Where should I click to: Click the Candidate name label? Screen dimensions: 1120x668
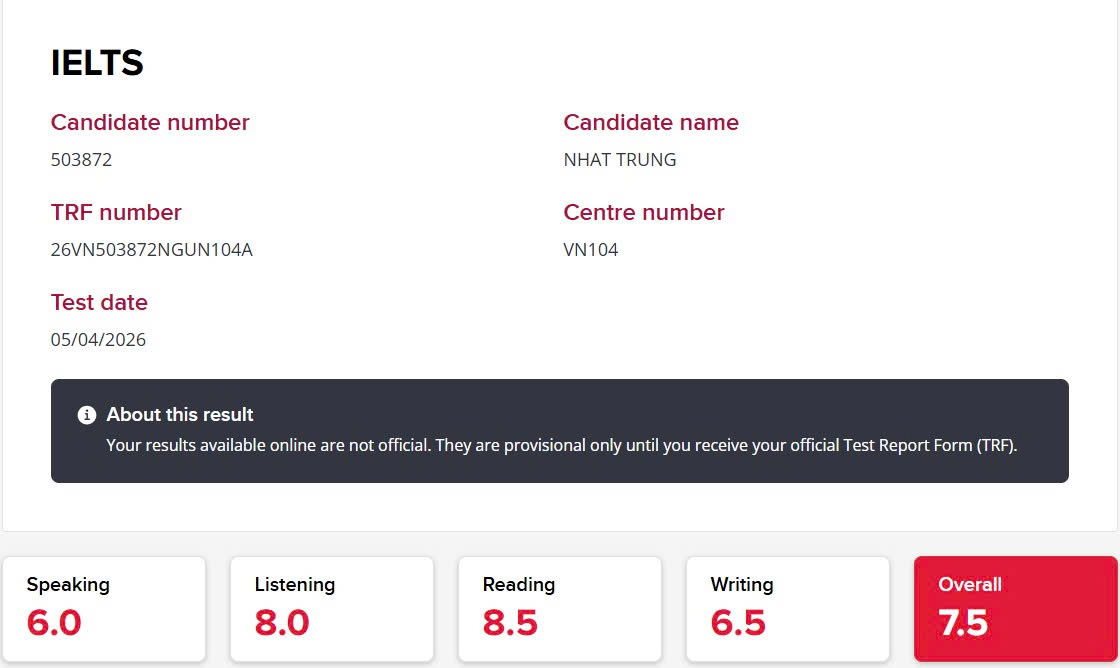(651, 123)
